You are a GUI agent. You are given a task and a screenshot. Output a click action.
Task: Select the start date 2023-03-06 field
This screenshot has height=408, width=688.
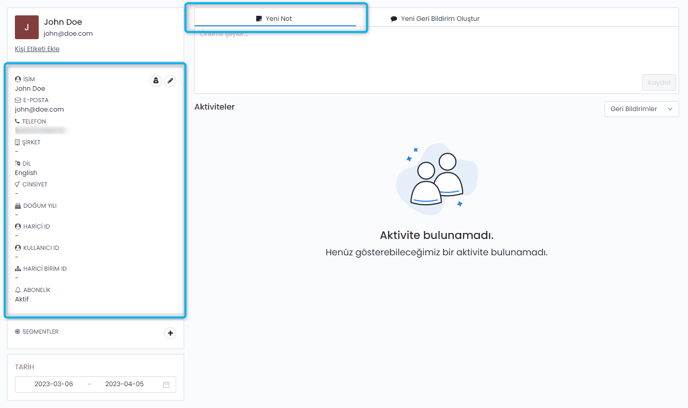tap(54, 384)
